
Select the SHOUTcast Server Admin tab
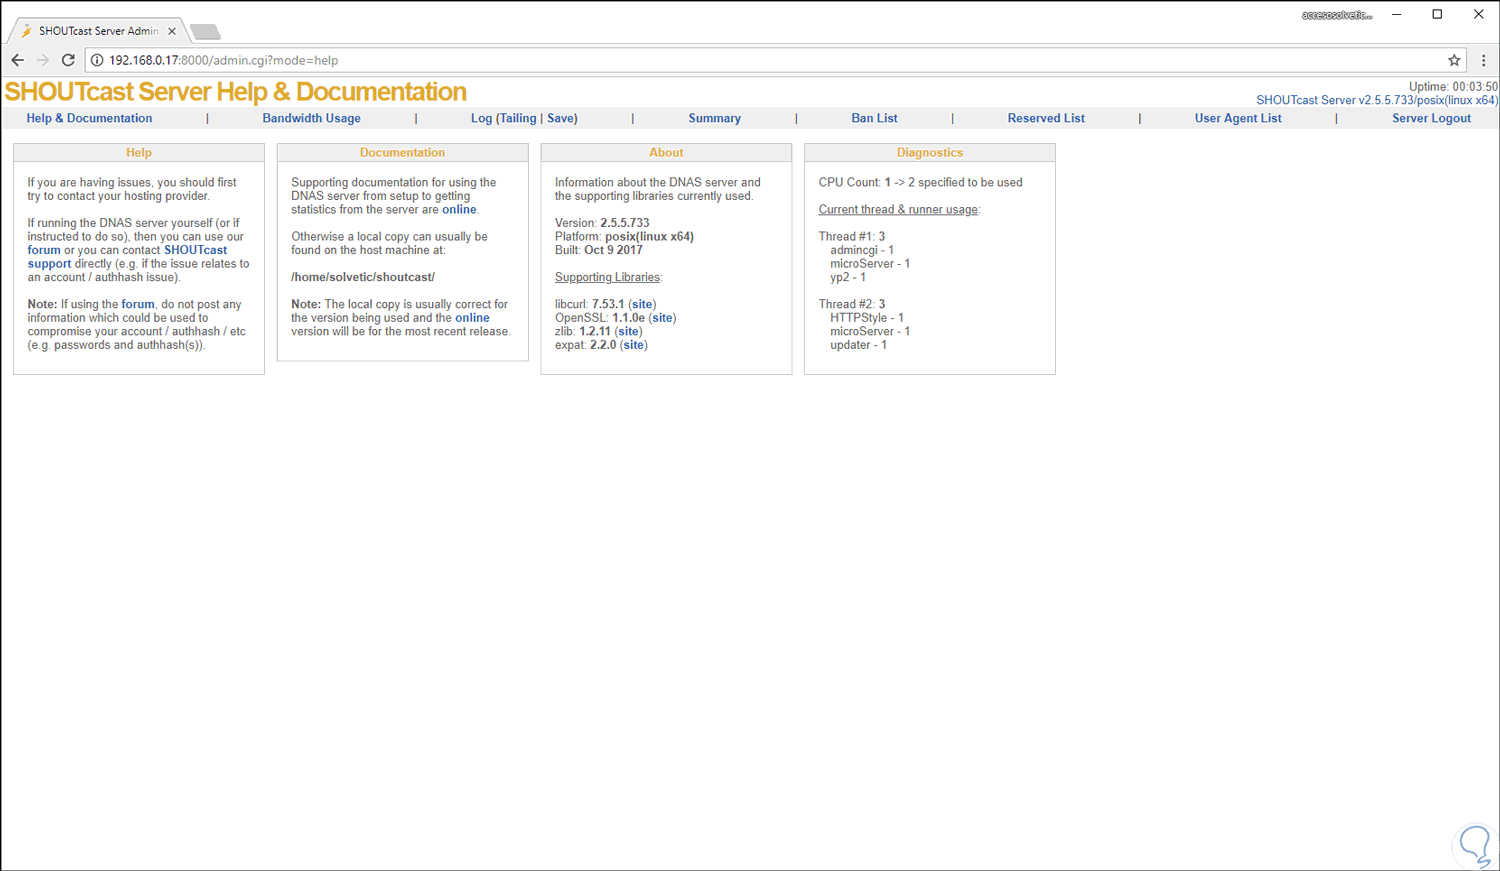(98, 31)
